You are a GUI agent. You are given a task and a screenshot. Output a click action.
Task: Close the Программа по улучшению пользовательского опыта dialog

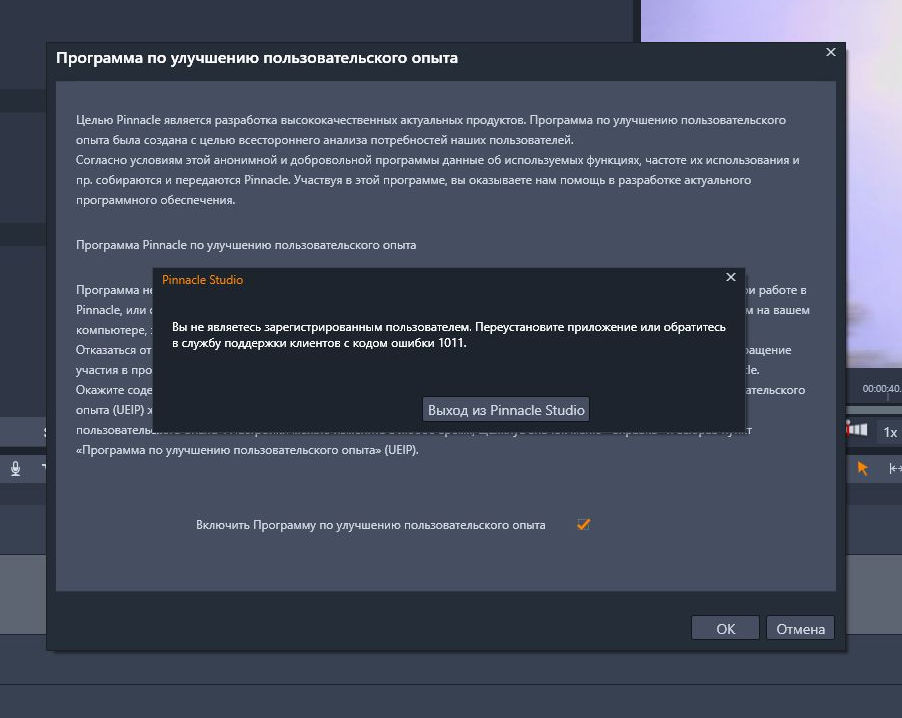(831, 52)
